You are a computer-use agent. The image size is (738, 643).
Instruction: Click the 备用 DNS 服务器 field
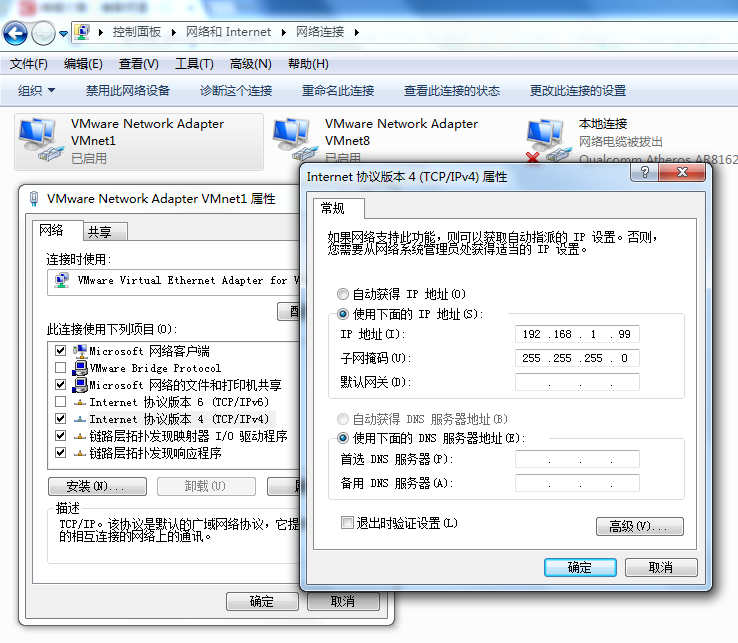577,483
